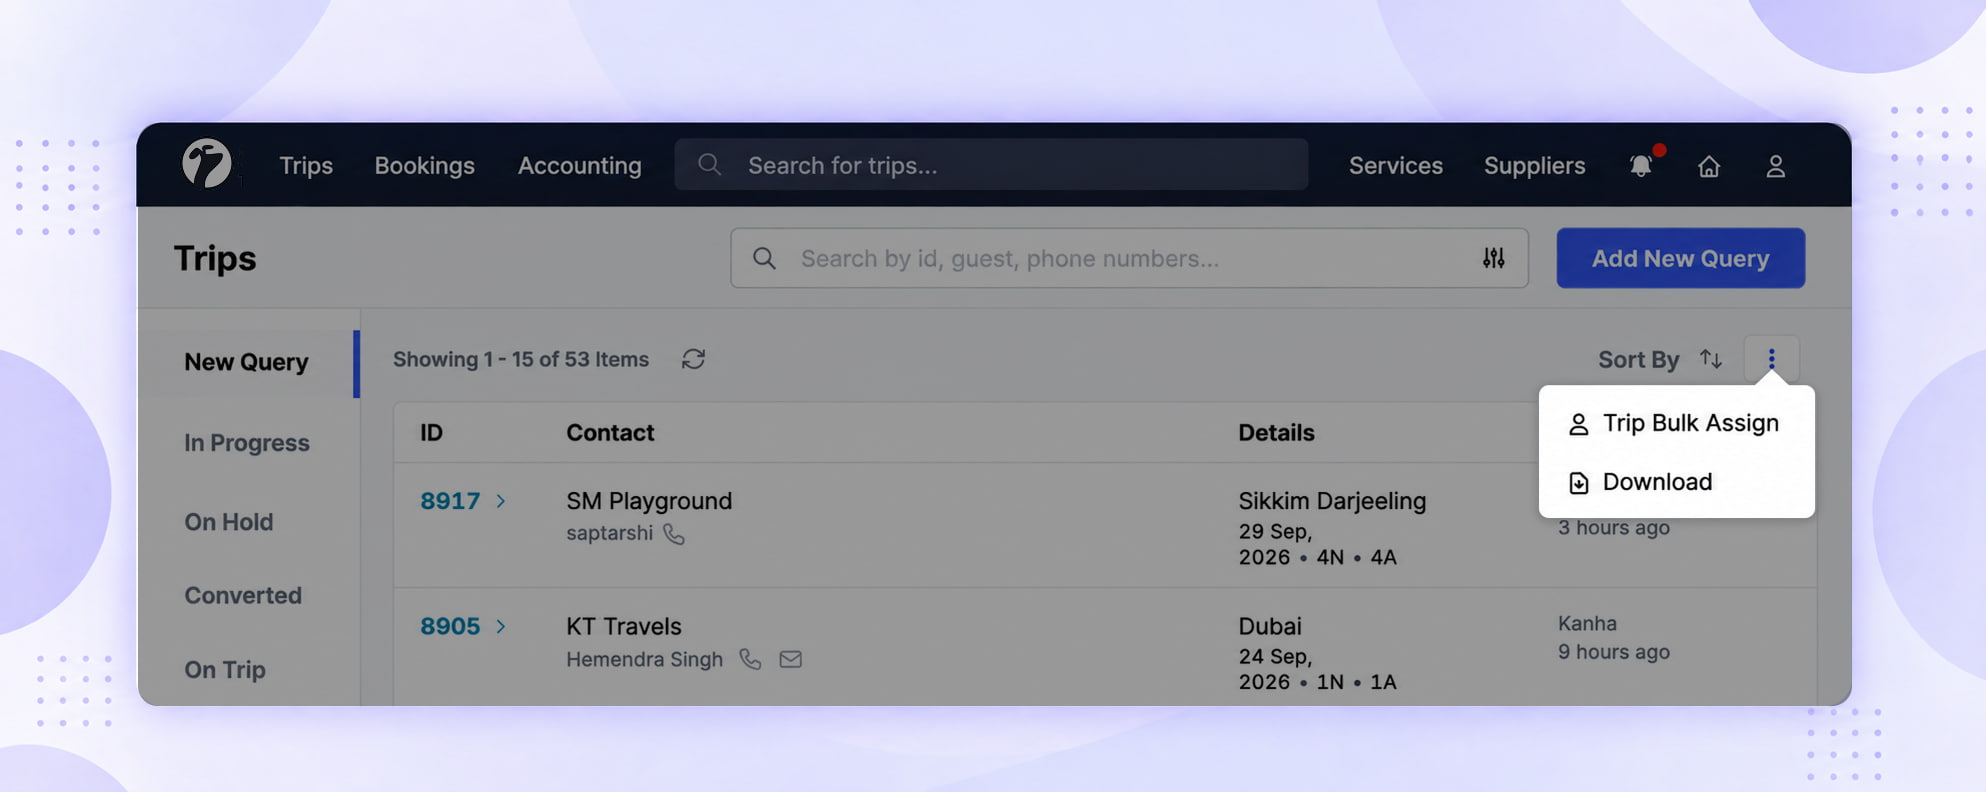This screenshot has height=792, width=1986.
Task: Toggle sort order arrows
Action: (x=1711, y=359)
